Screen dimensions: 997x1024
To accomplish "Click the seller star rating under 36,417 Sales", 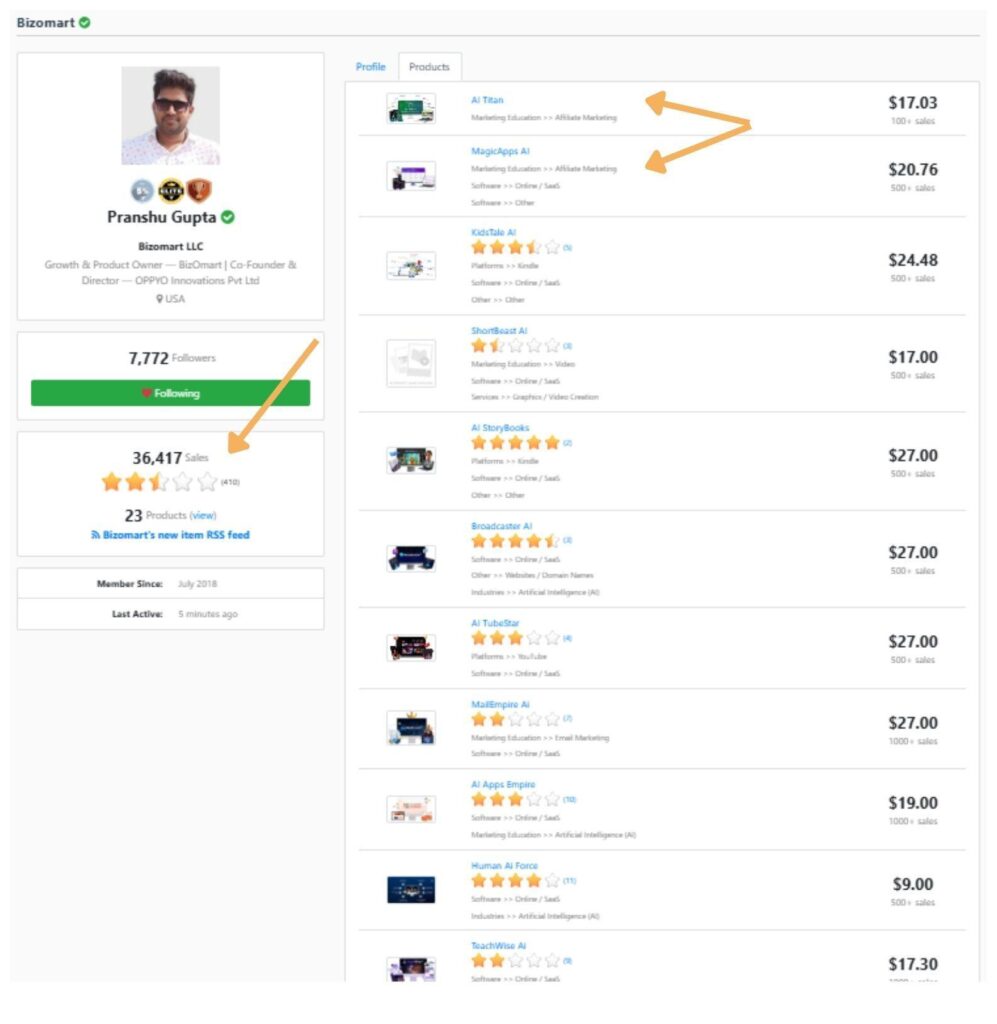I will tap(159, 482).
